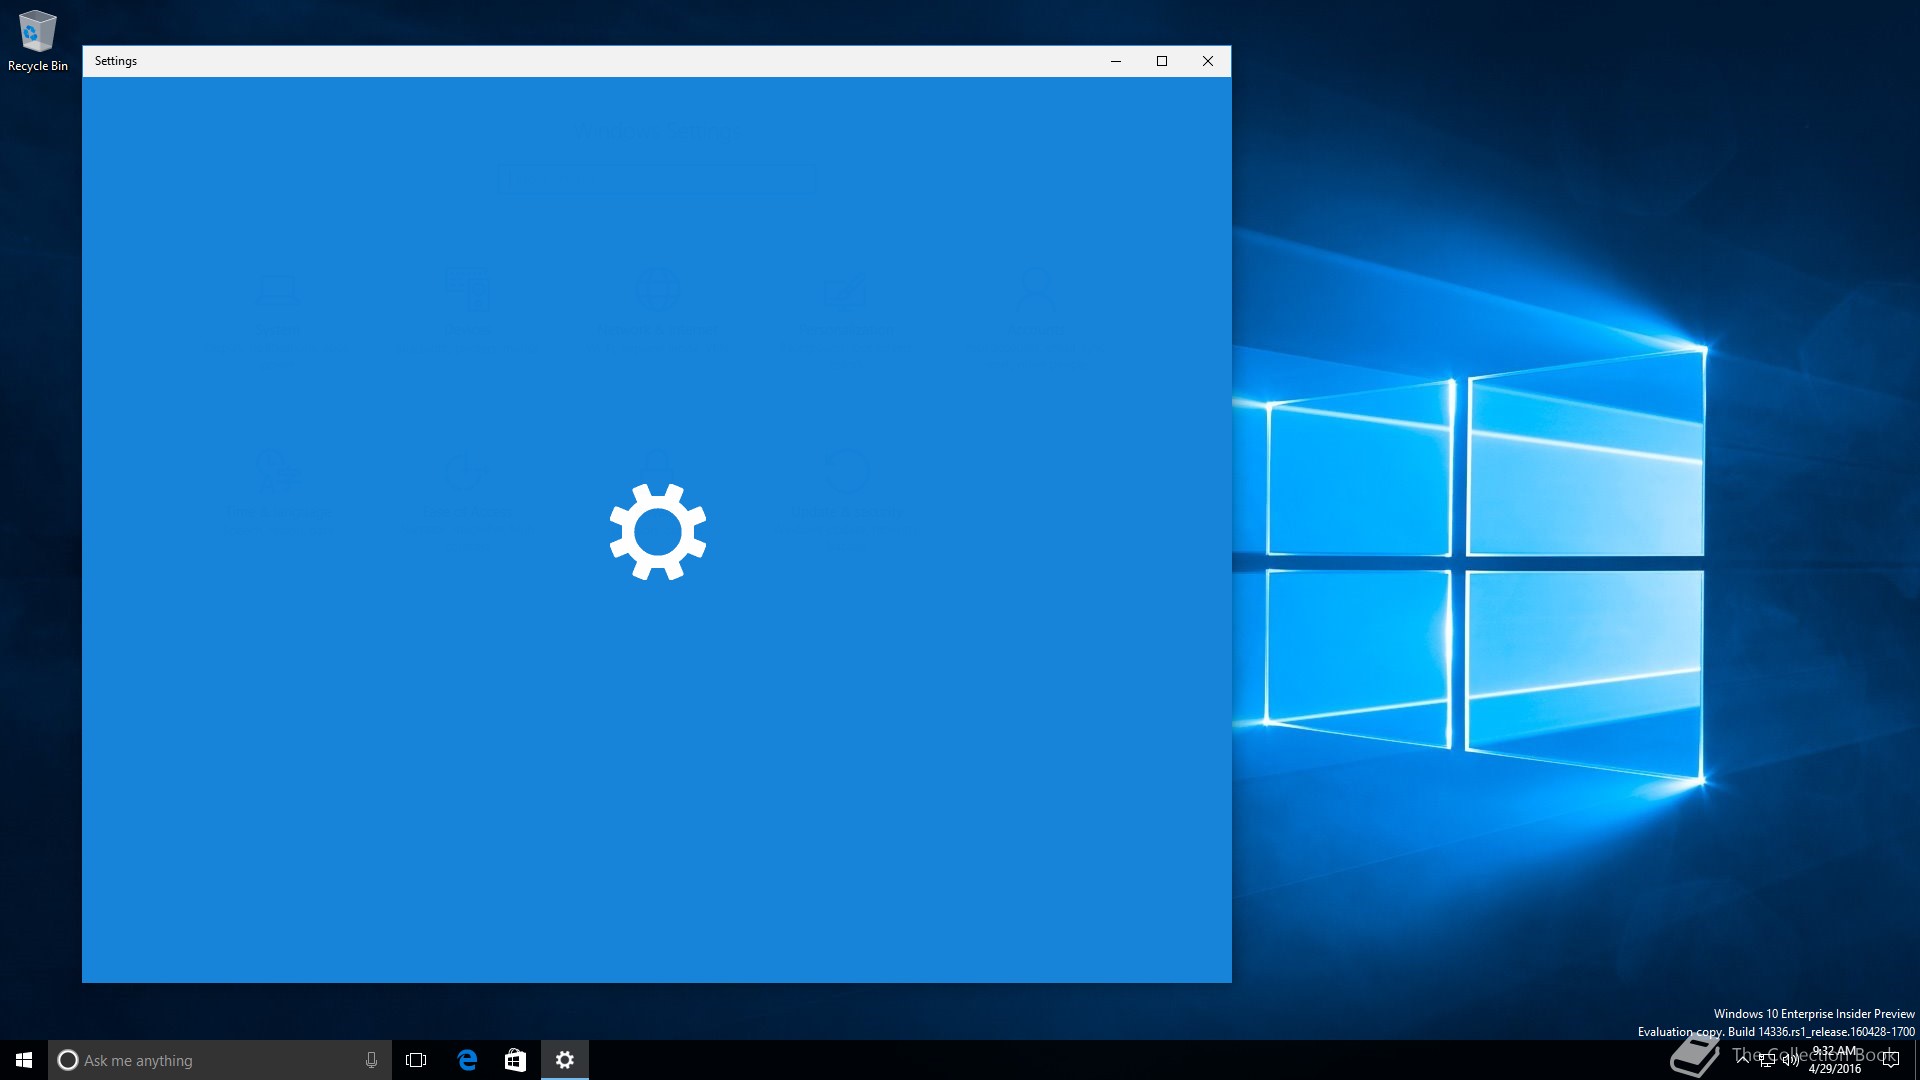Click the volume speaker tray icon

[1790, 1060]
